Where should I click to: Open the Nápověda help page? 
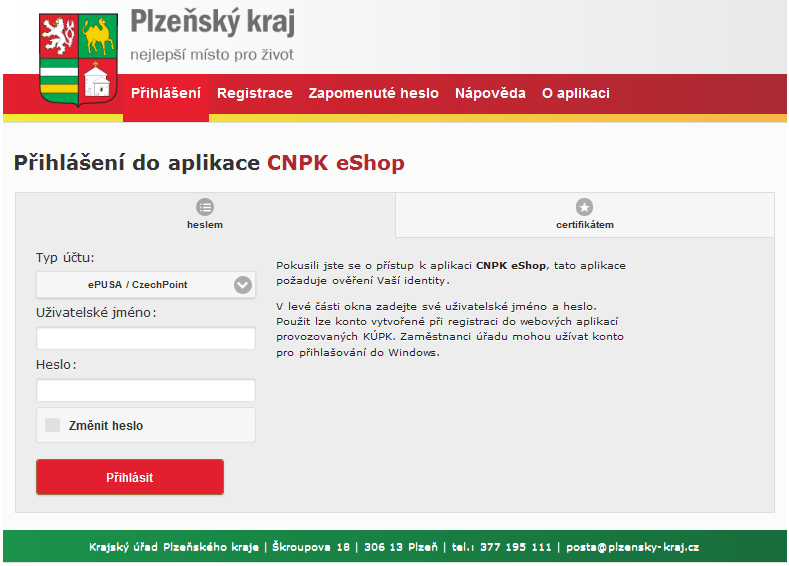click(x=490, y=93)
